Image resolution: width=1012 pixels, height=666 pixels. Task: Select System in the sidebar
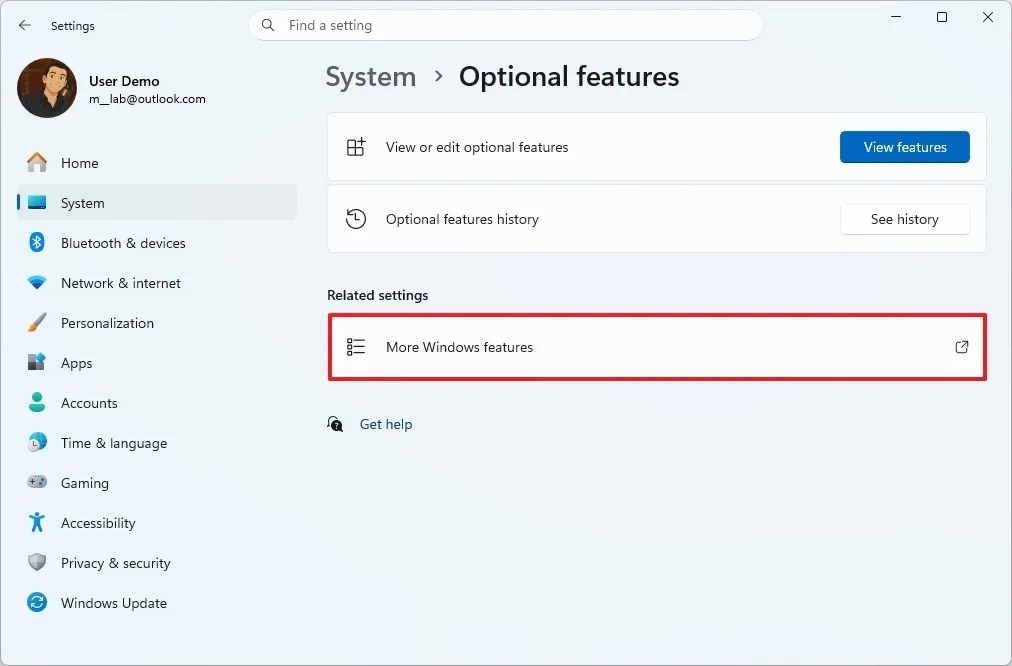pos(83,202)
